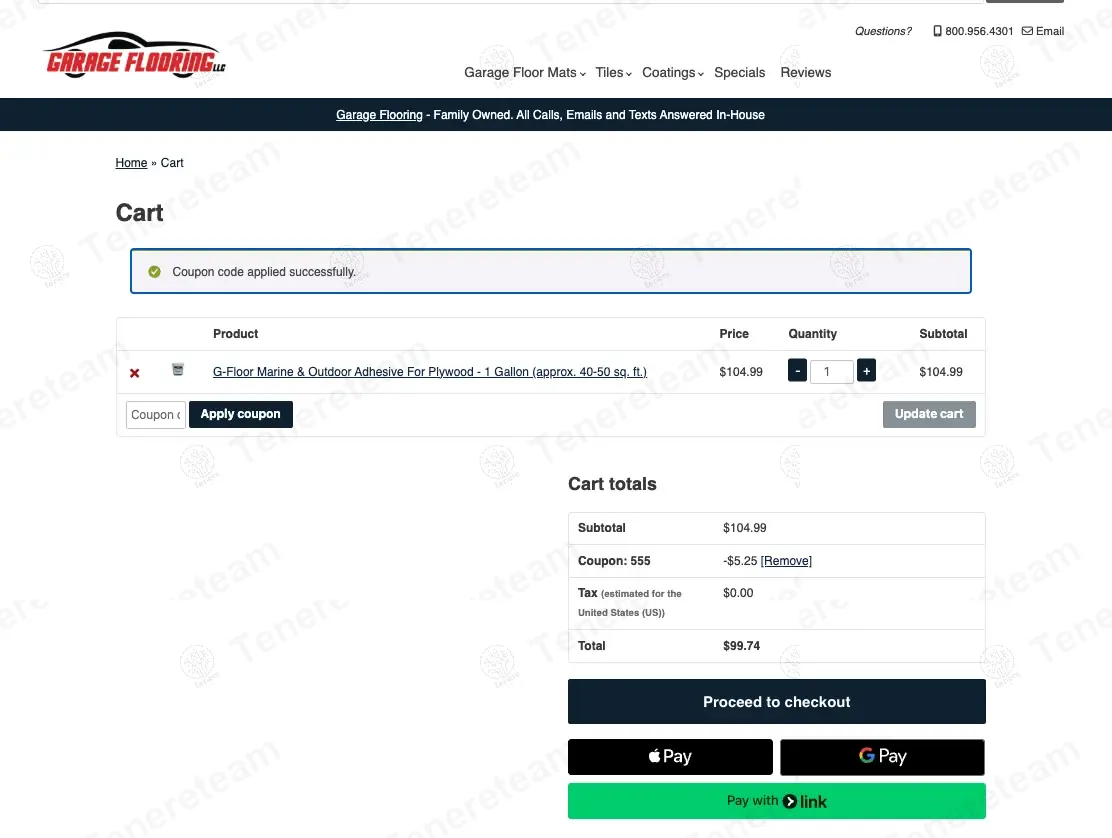Image resolution: width=1112 pixels, height=838 pixels.
Task: Click the Questions? text in header
Action: point(883,31)
